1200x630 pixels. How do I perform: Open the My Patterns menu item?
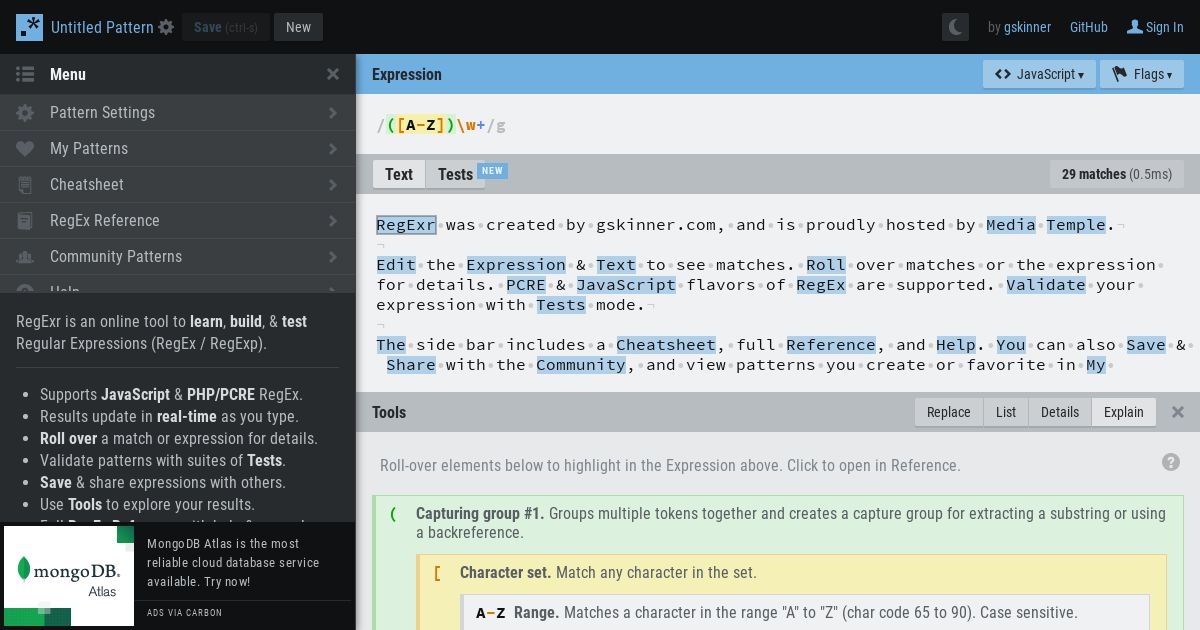click(x=177, y=149)
